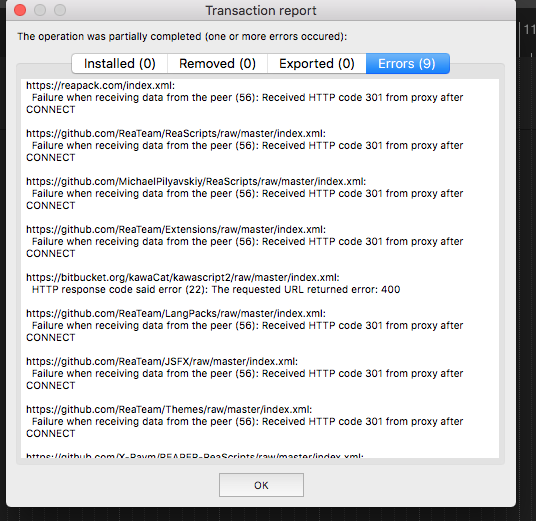
Task: Open the Removed (0) tab
Action: [x=217, y=64]
